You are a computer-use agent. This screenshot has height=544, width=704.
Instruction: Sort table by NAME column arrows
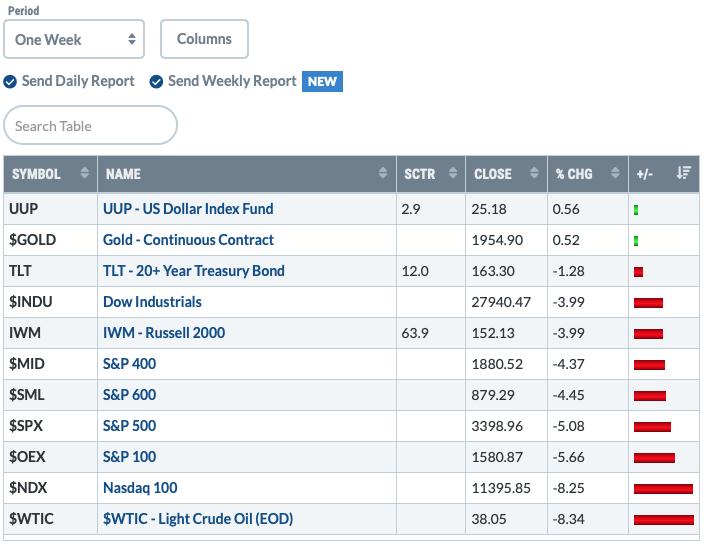click(383, 173)
